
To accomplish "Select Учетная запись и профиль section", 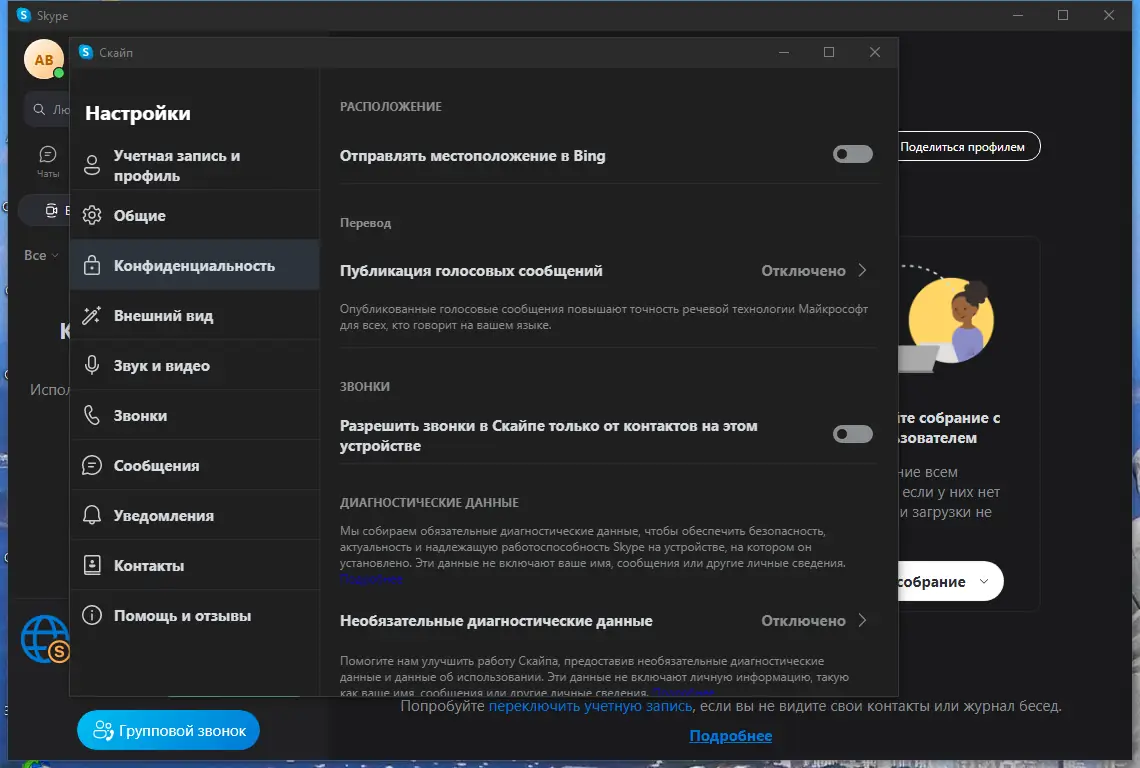I will pos(195,165).
